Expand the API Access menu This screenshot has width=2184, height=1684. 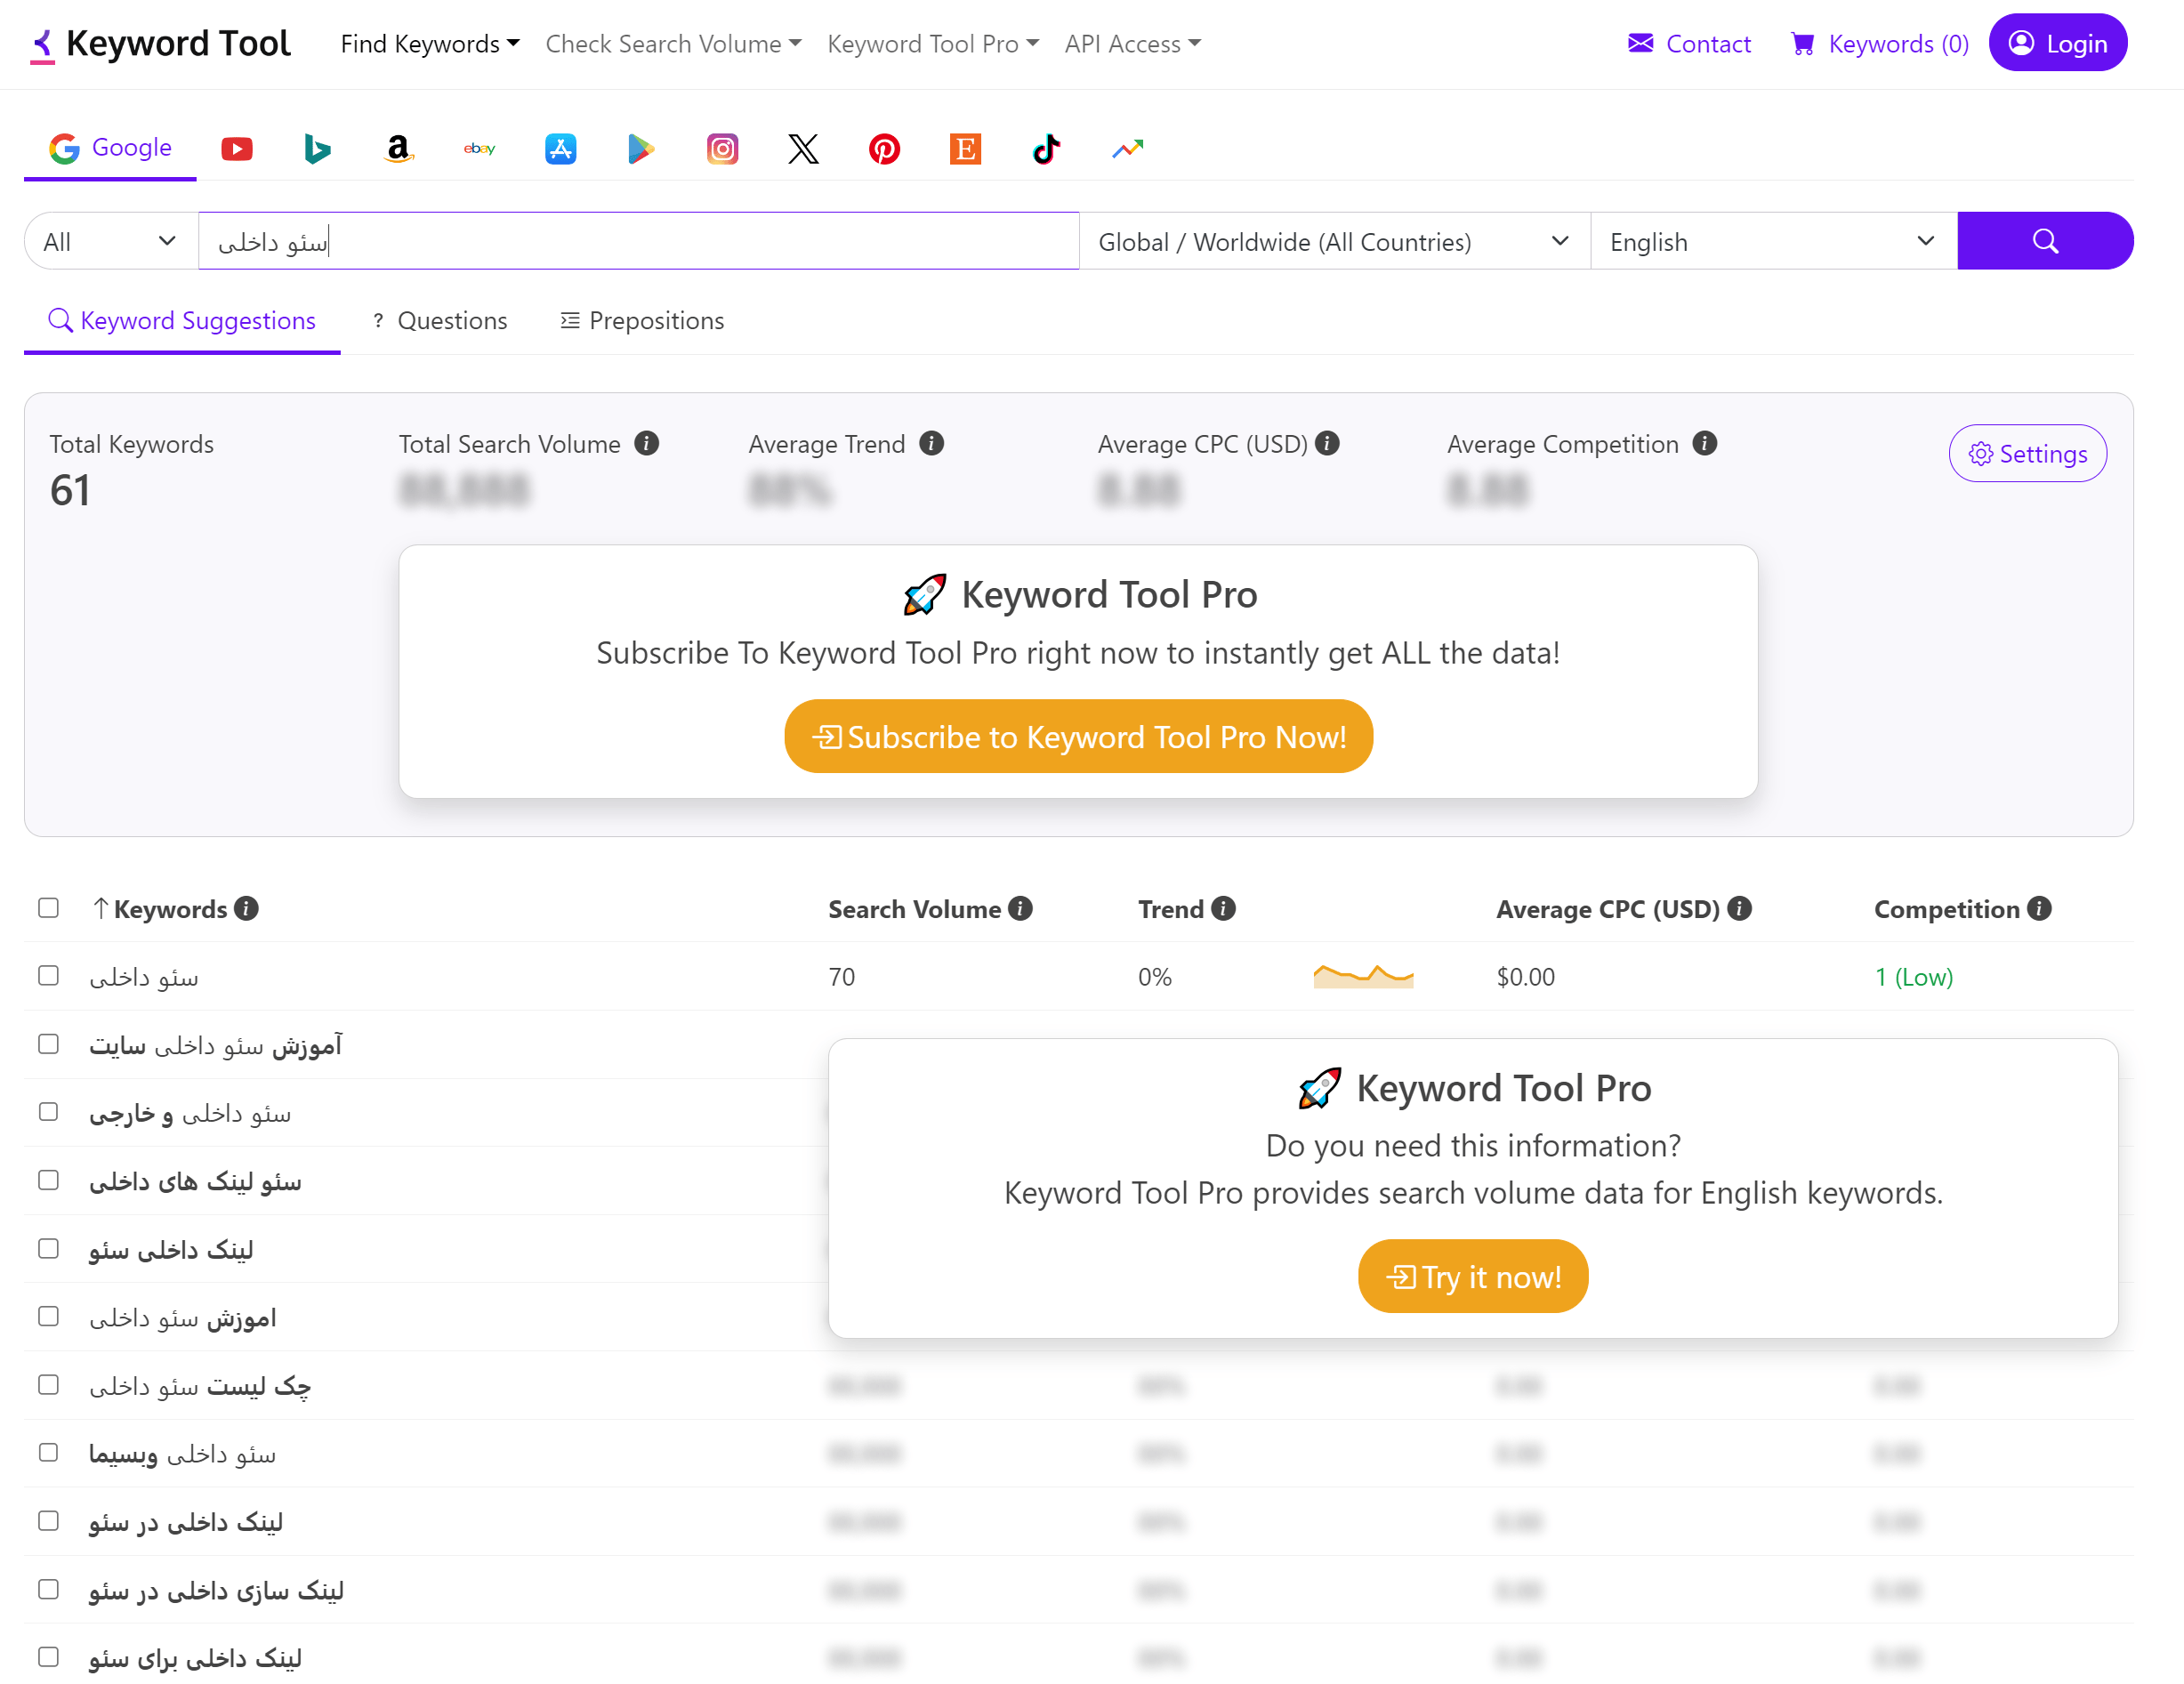click(1132, 44)
